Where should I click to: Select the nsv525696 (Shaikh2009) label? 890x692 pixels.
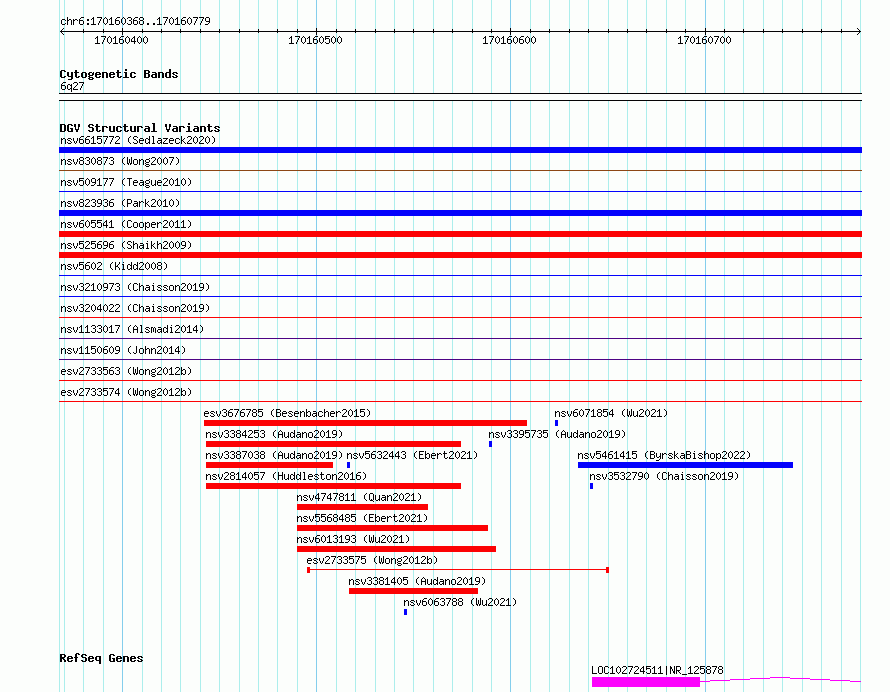126,245
